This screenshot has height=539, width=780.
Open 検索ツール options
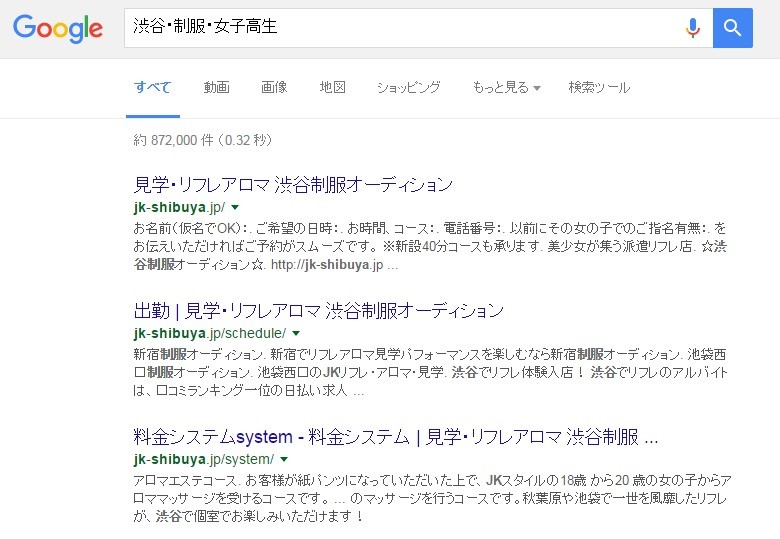coord(599,88)
